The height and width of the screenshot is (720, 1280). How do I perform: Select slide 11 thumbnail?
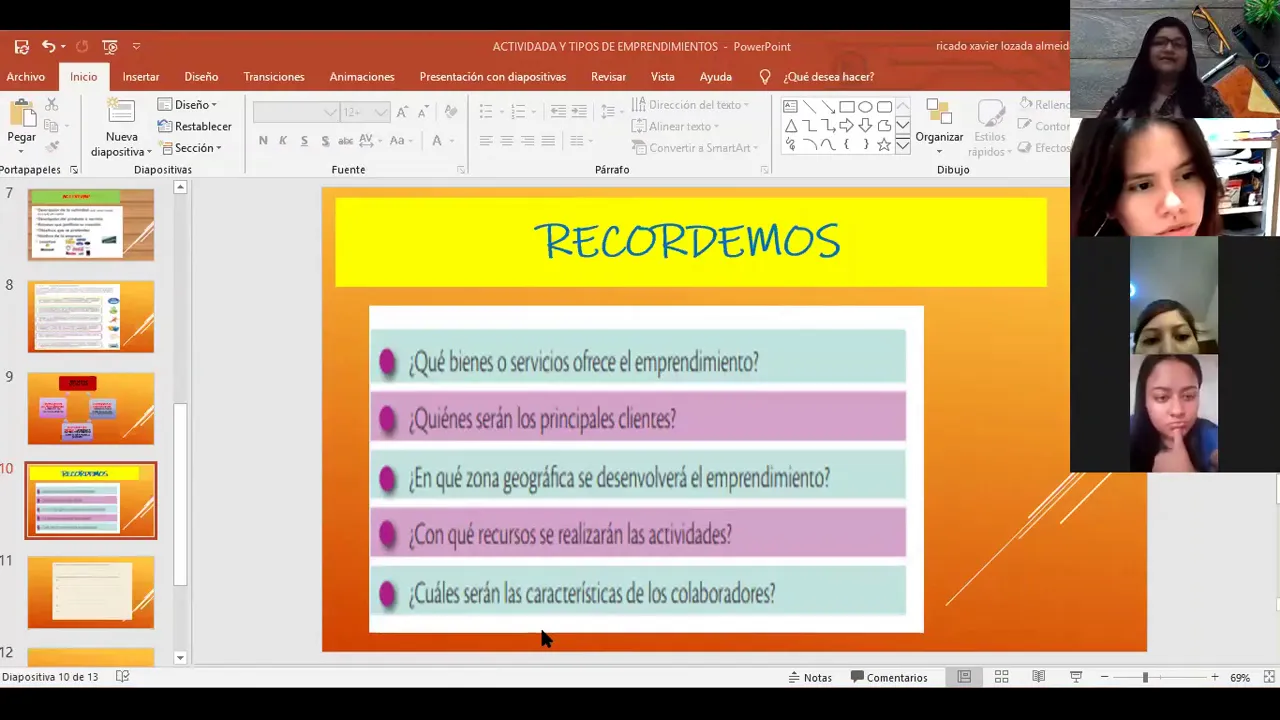91,592
